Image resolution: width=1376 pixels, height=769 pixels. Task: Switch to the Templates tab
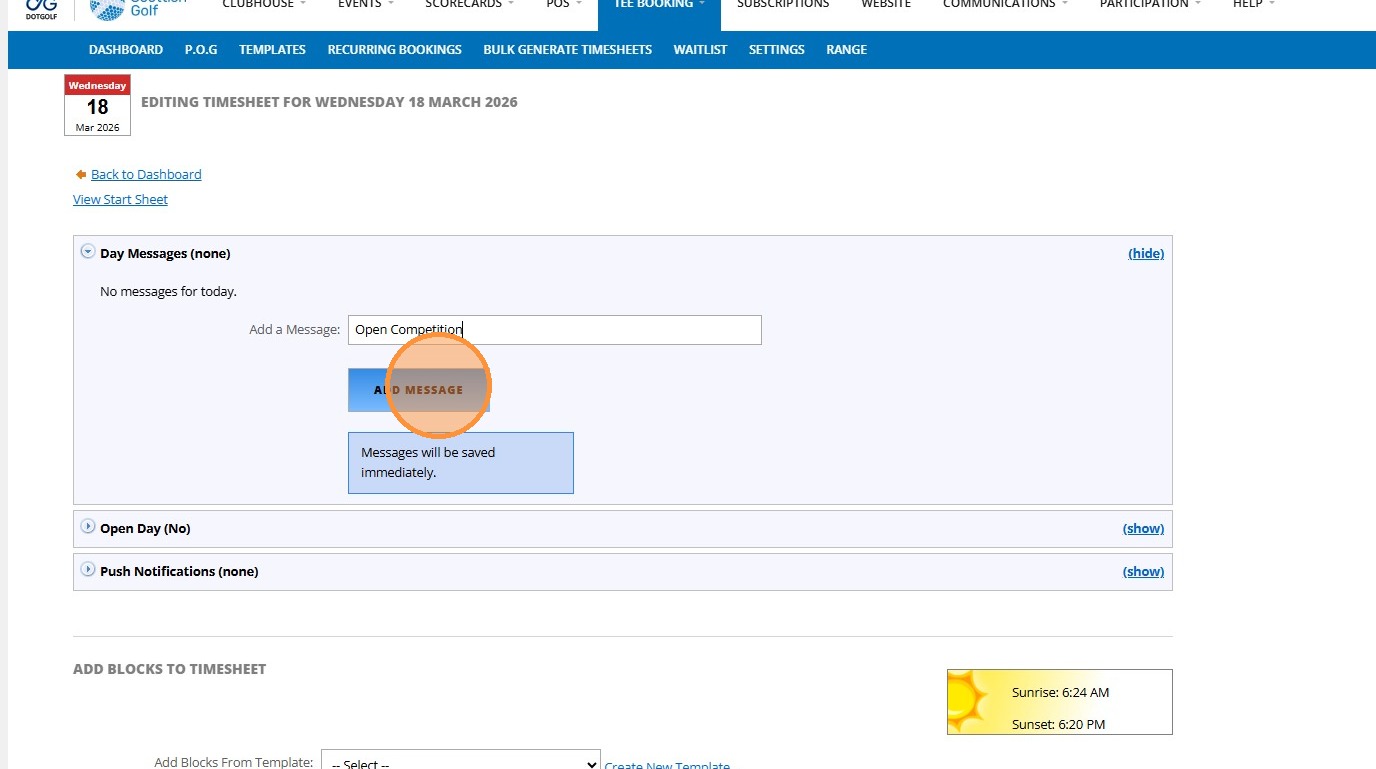[x=272, y=49]
